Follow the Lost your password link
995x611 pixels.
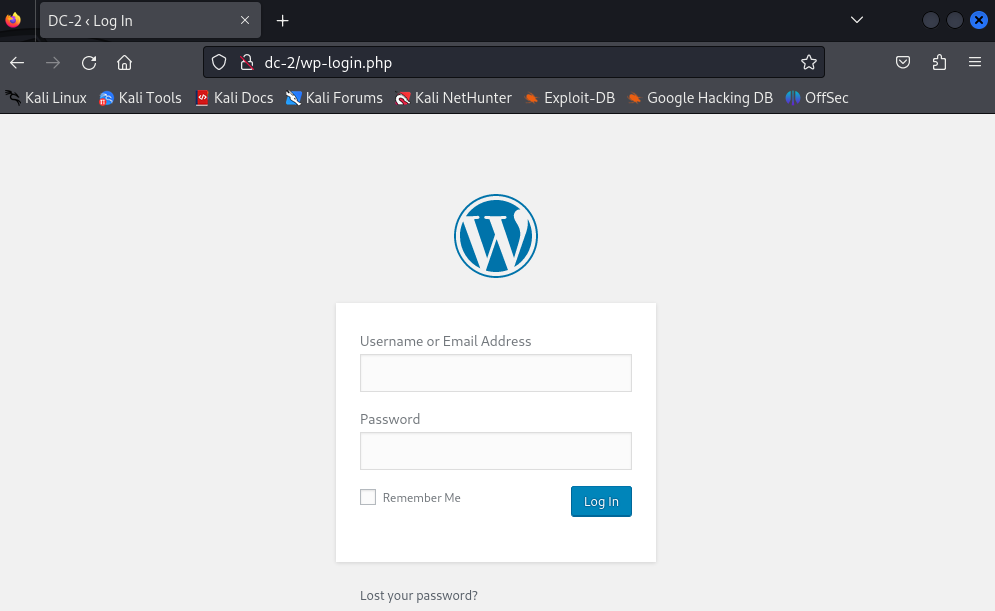[419, 595]
